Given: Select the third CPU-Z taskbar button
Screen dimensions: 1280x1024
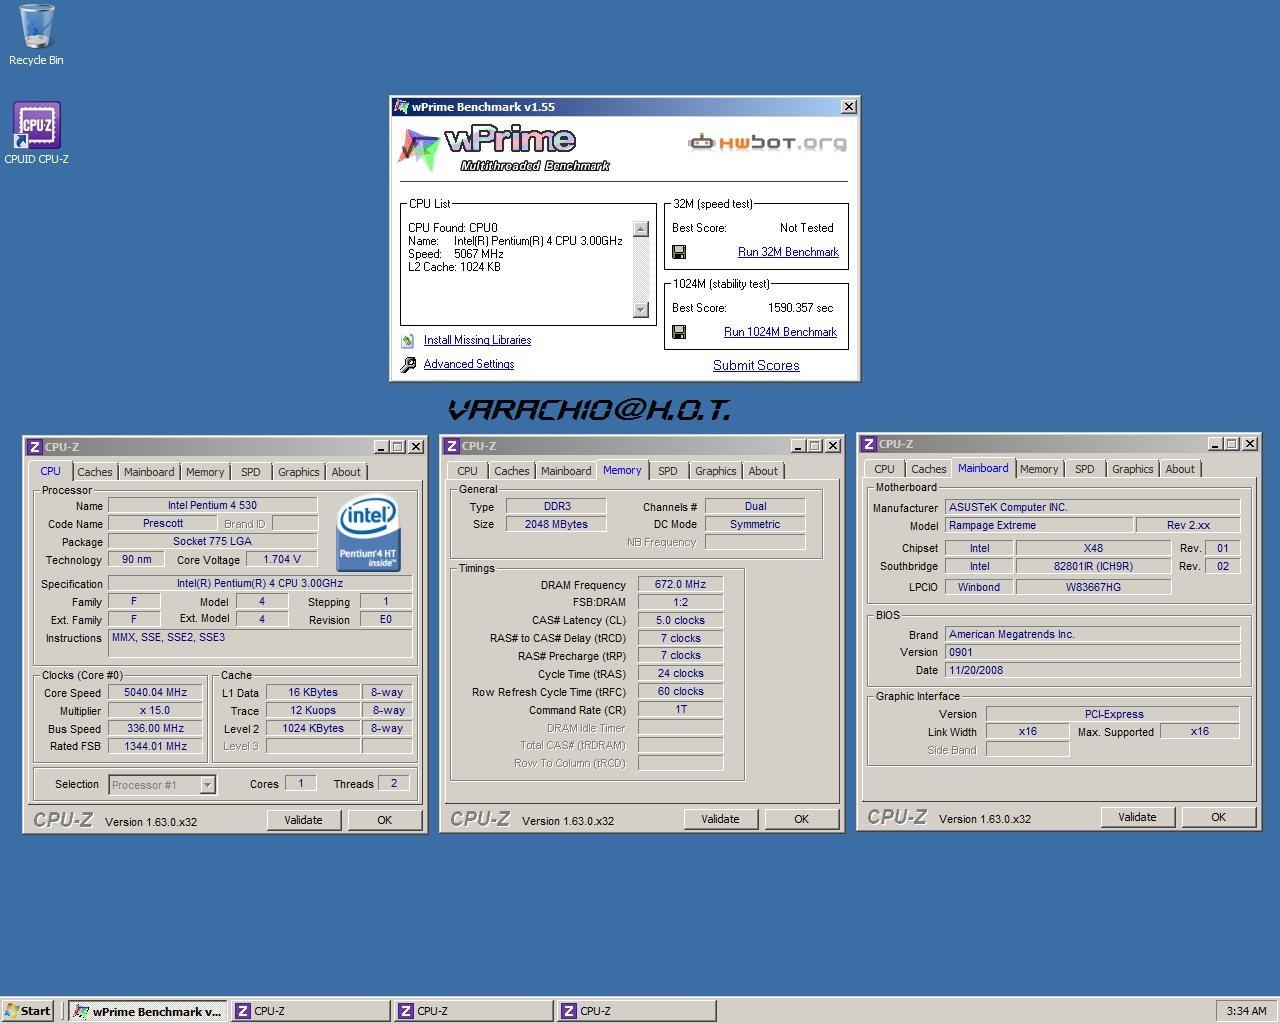Looking at the screenshot, I should point(636,1011).
